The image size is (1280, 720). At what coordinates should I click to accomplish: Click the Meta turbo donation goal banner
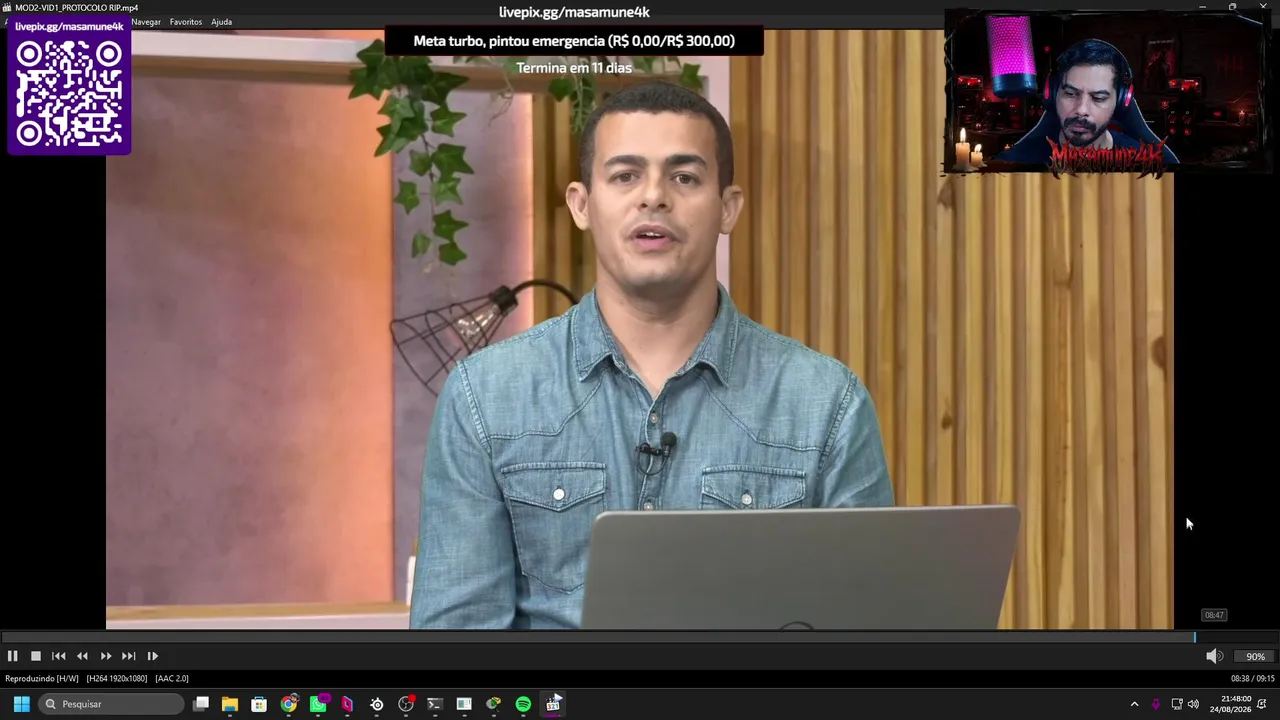pos(574,41)
